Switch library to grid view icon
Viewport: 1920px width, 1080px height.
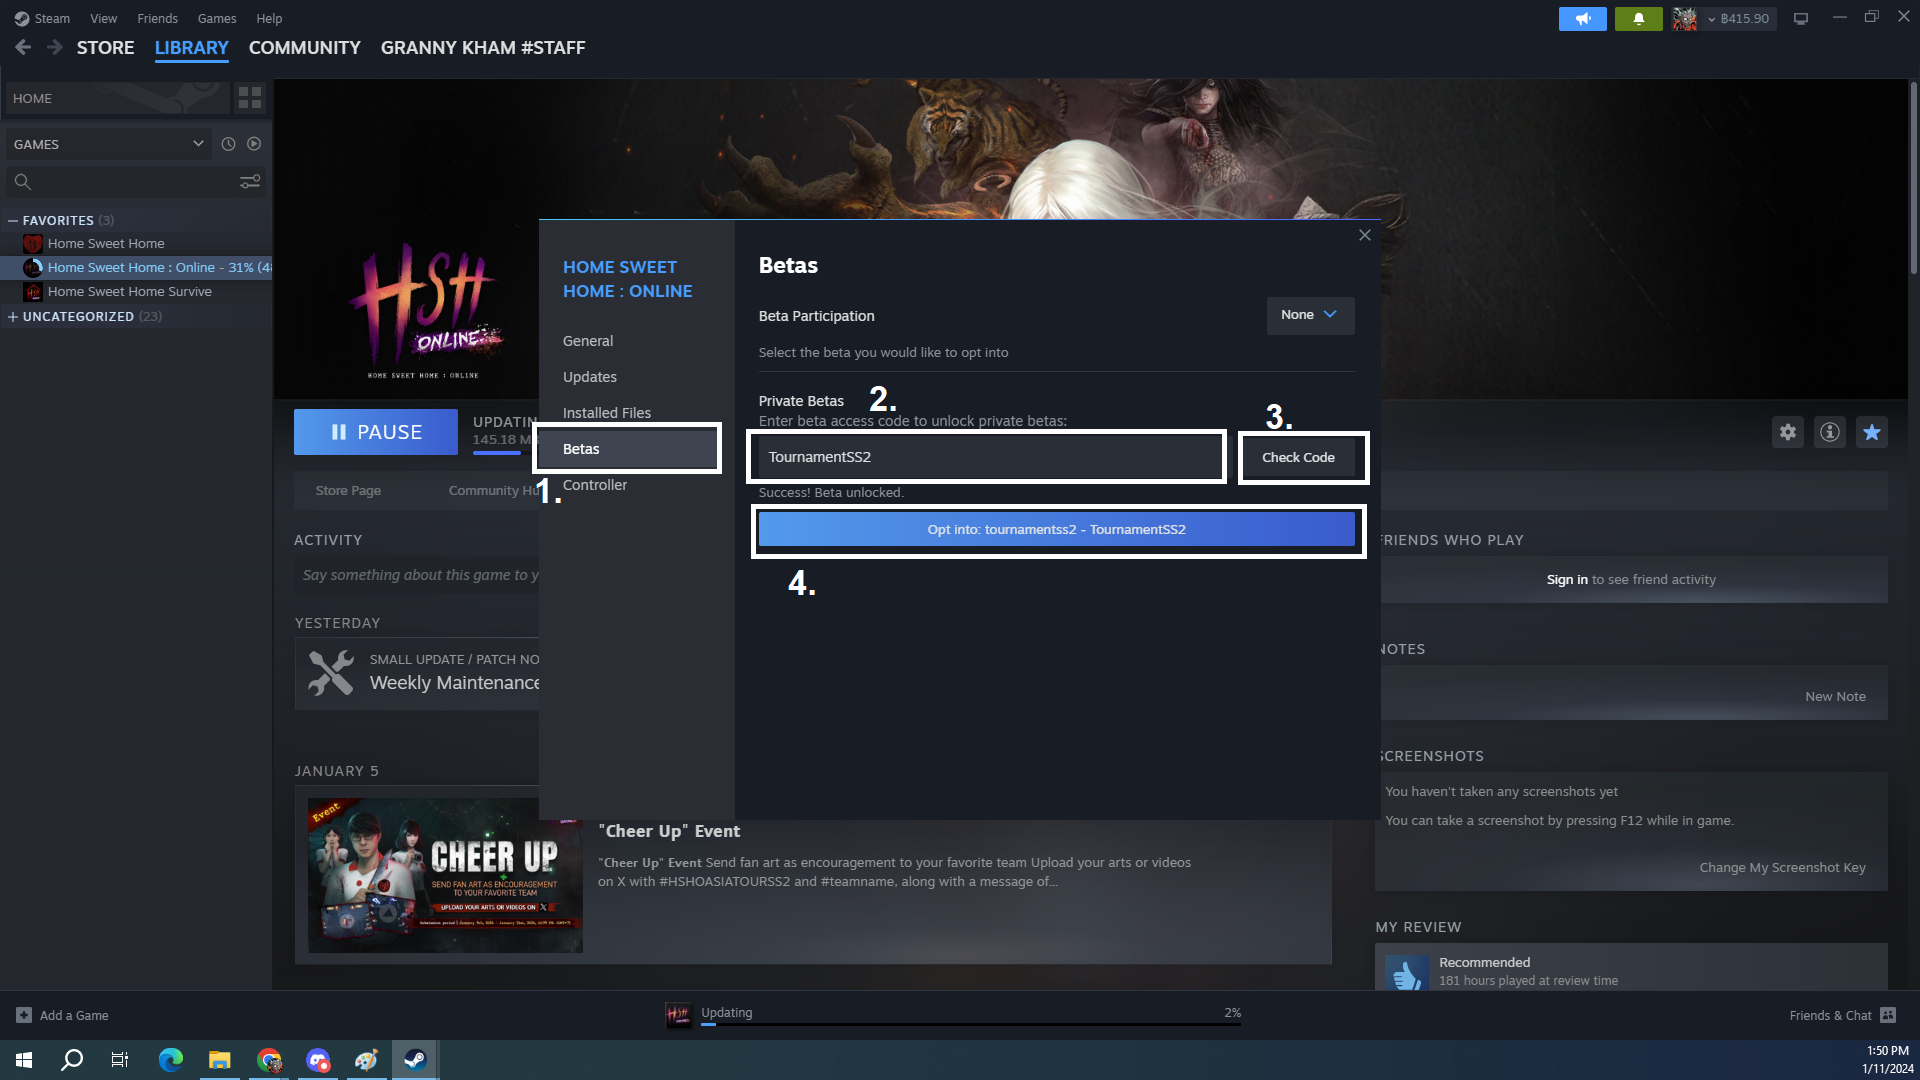click(249, 98)
